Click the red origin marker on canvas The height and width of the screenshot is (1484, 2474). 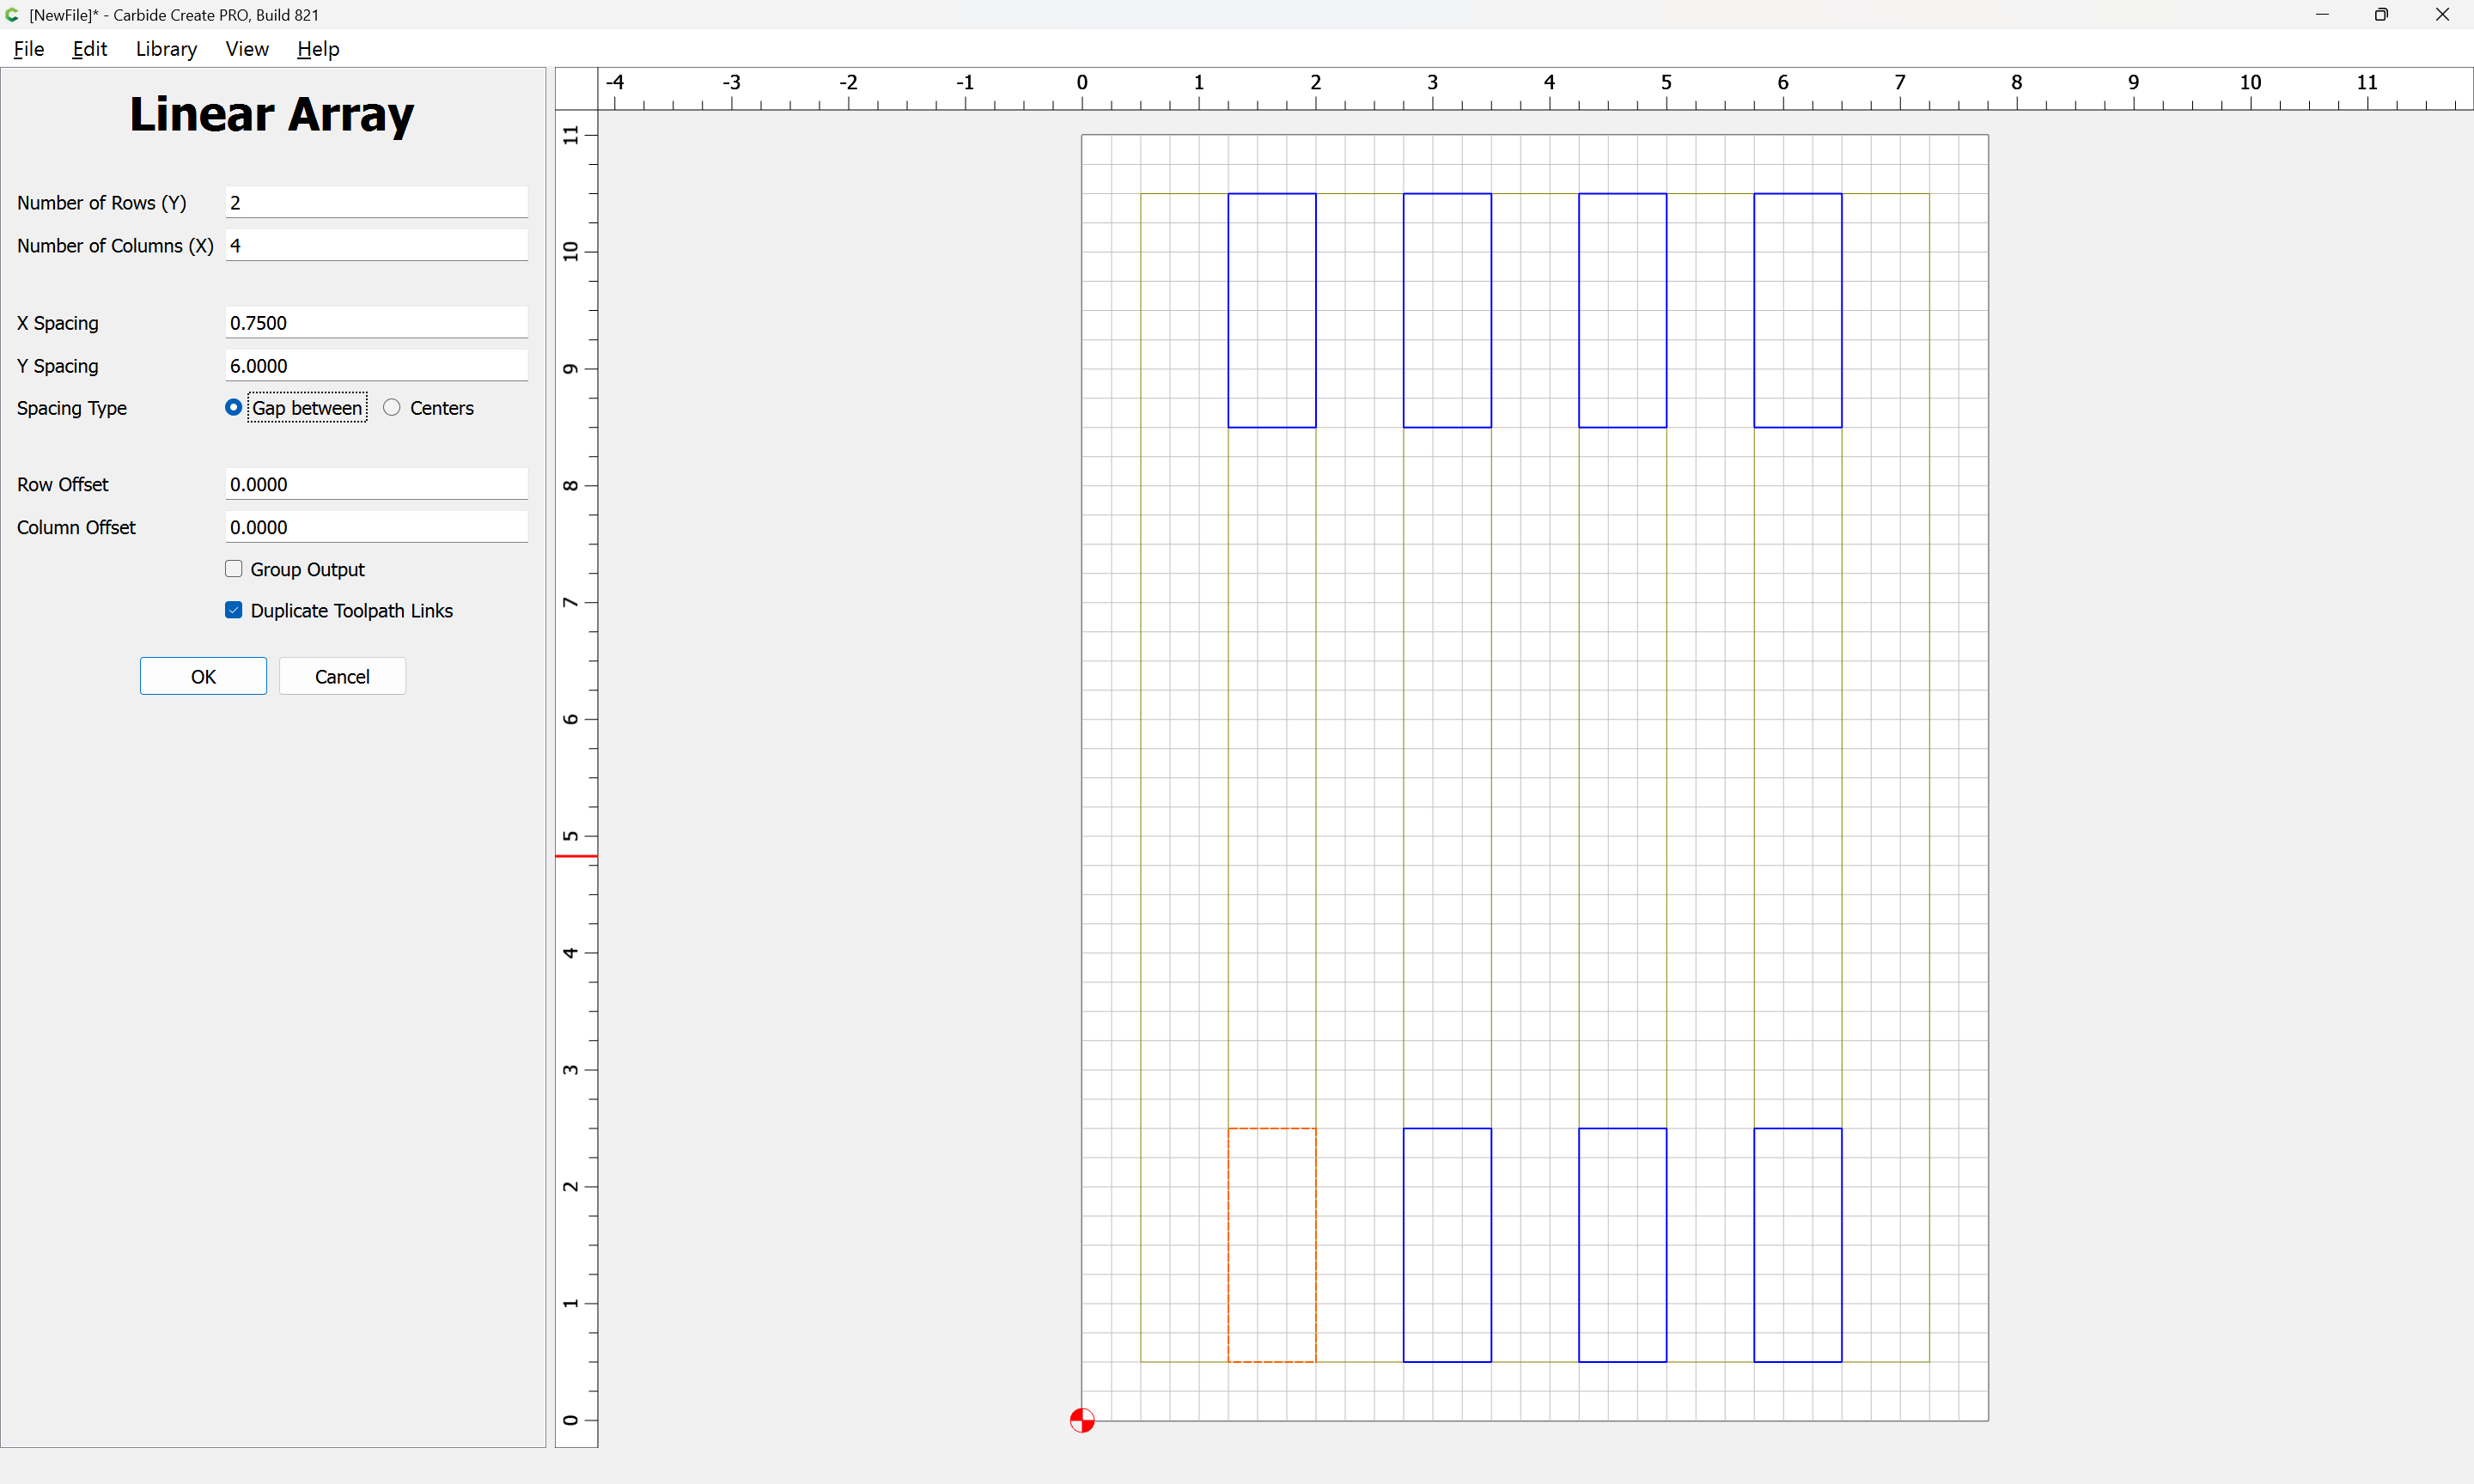[1081, 1420]
